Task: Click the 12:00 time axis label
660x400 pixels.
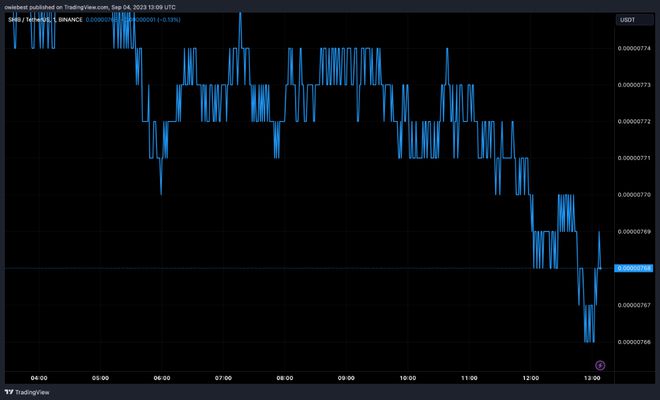Action: [530, 378]
